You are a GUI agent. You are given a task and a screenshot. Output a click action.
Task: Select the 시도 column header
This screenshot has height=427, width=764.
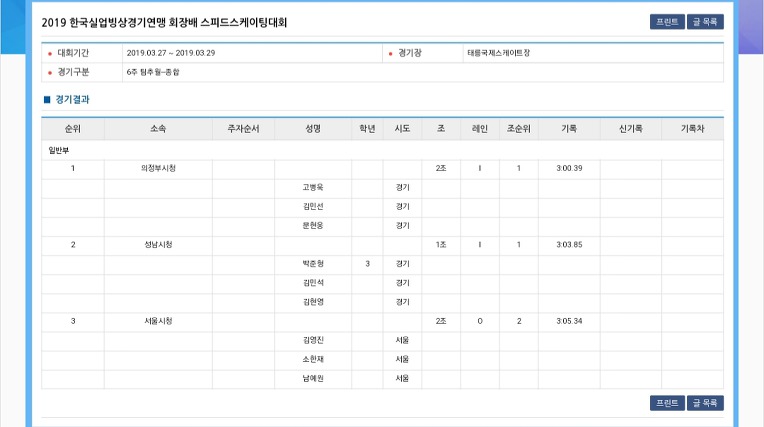pyautogui.click(x=402, y=129)
